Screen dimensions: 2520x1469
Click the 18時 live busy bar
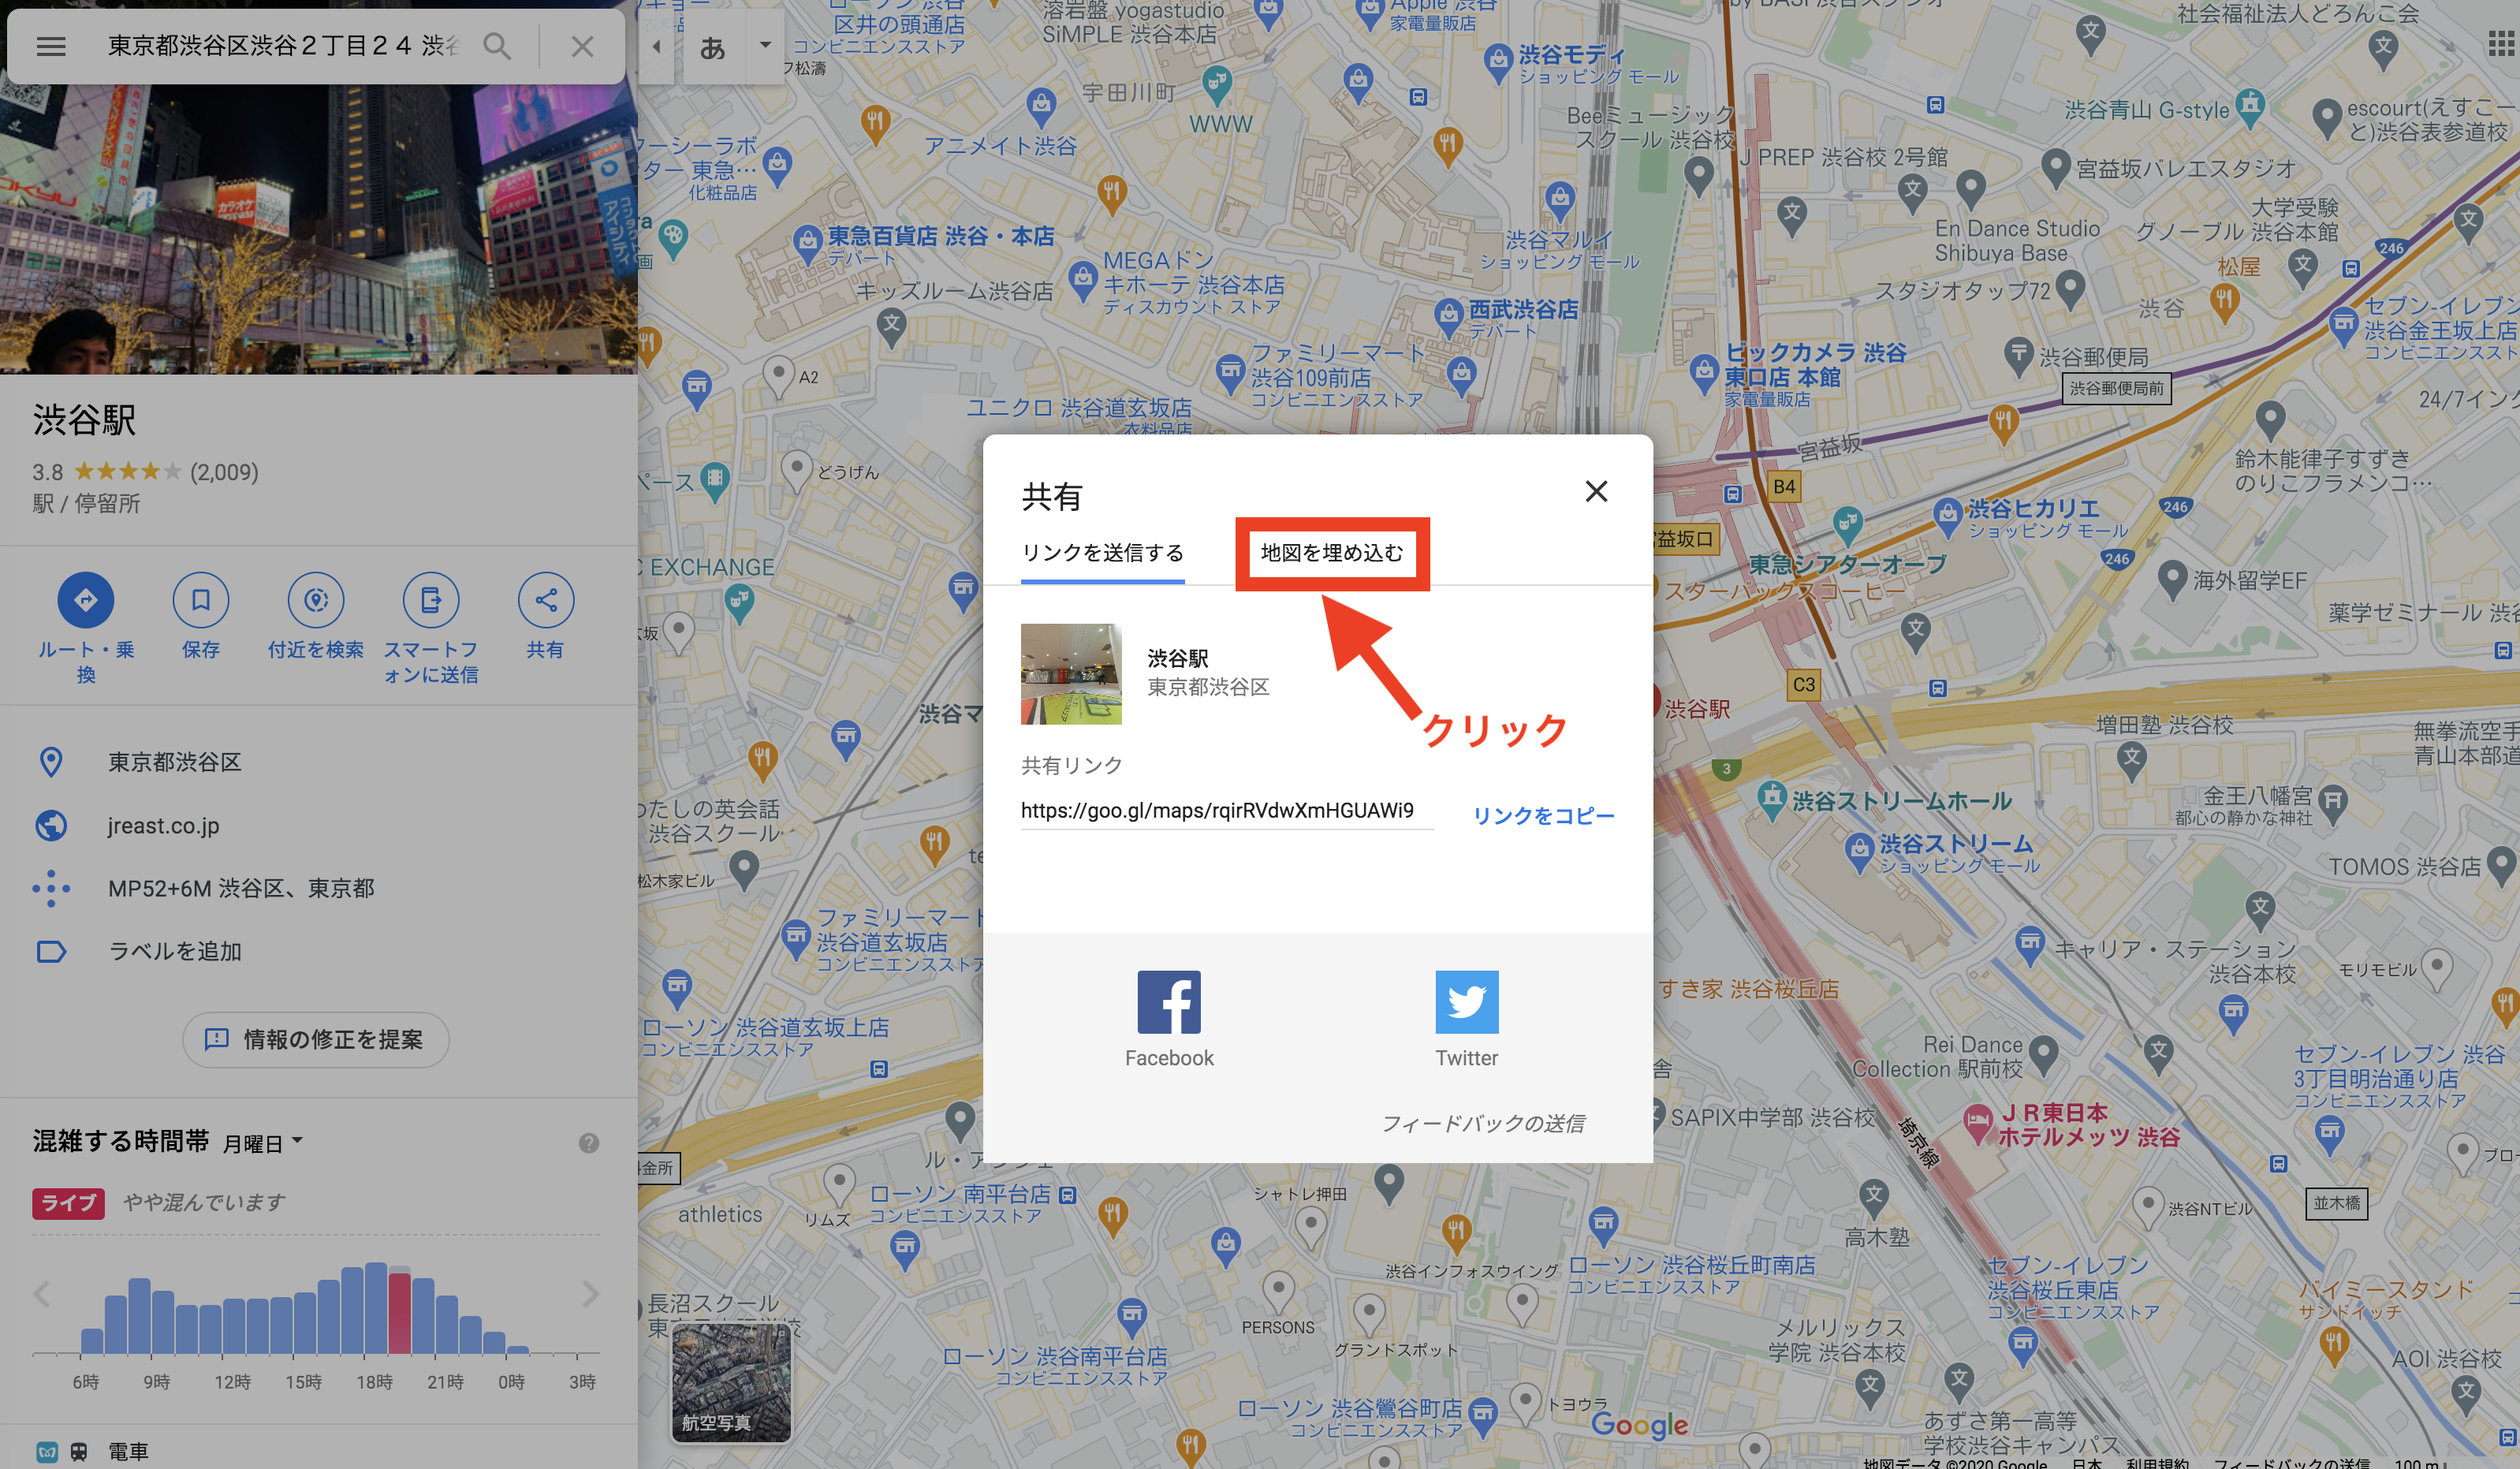click(399, 1311)
